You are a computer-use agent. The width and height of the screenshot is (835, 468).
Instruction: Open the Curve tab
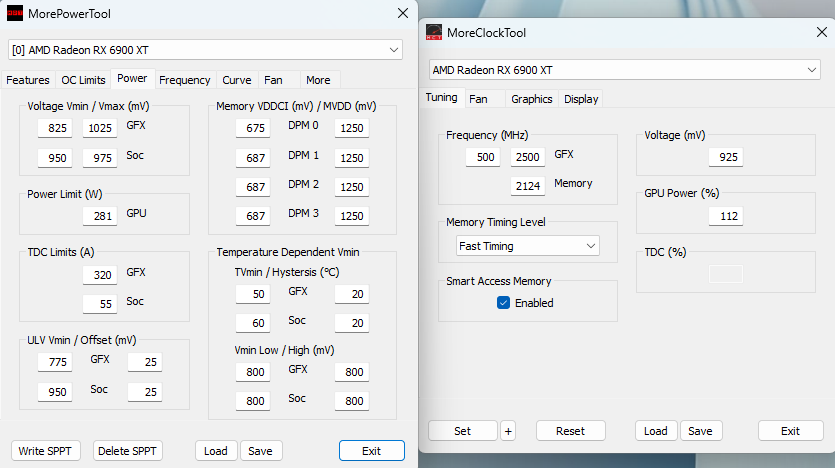point(236,80)
